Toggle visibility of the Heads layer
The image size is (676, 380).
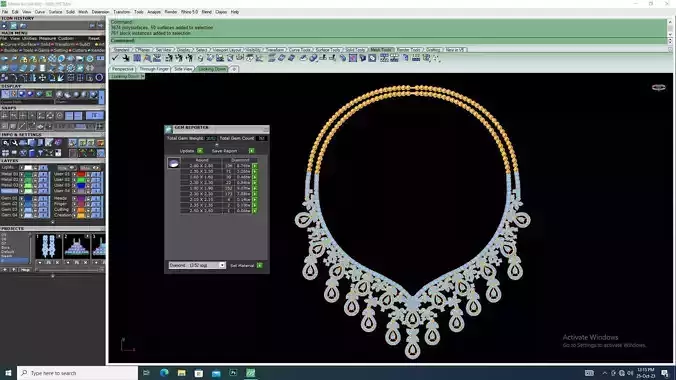point(95,198)
